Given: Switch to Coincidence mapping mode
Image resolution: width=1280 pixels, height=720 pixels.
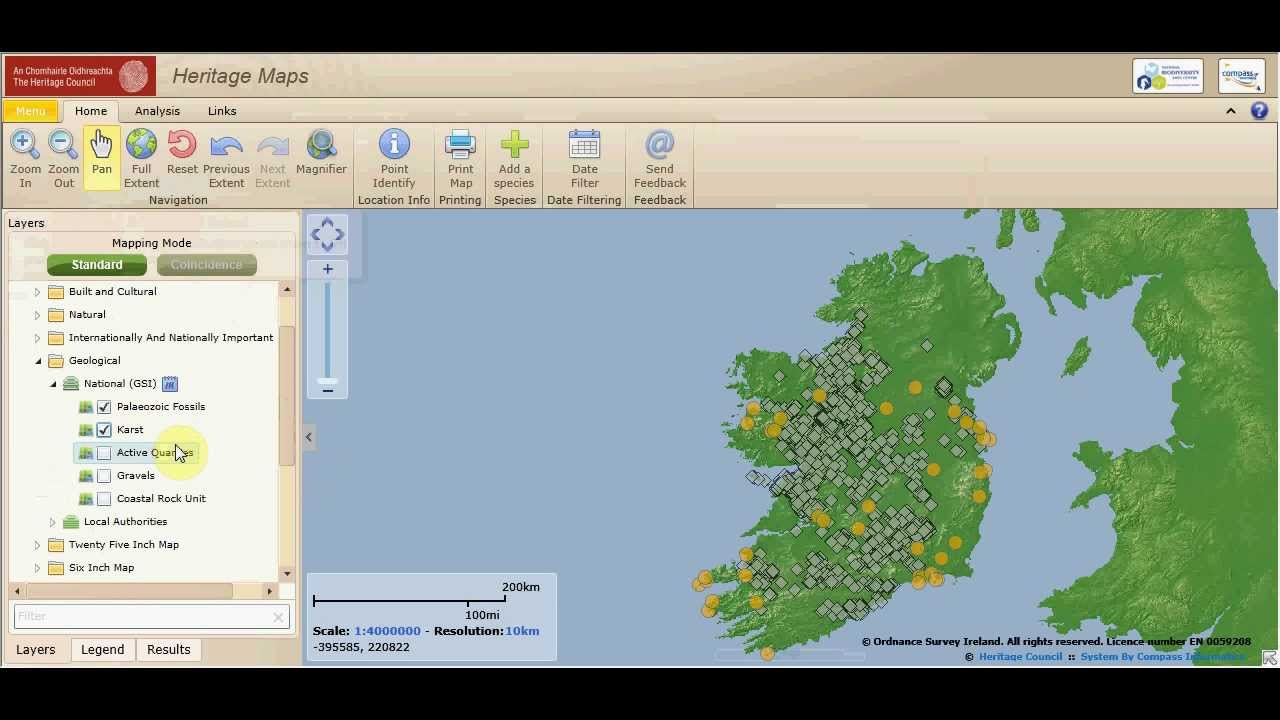Looking at the screenshot, I should (x=206, y=265).
